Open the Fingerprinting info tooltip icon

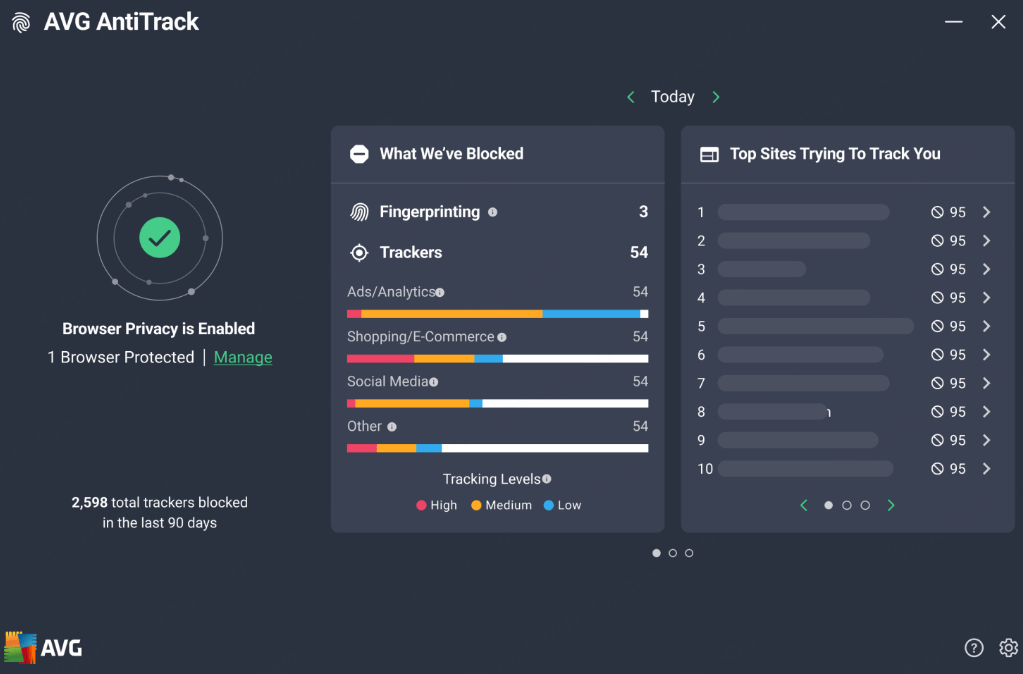[493, 212]
